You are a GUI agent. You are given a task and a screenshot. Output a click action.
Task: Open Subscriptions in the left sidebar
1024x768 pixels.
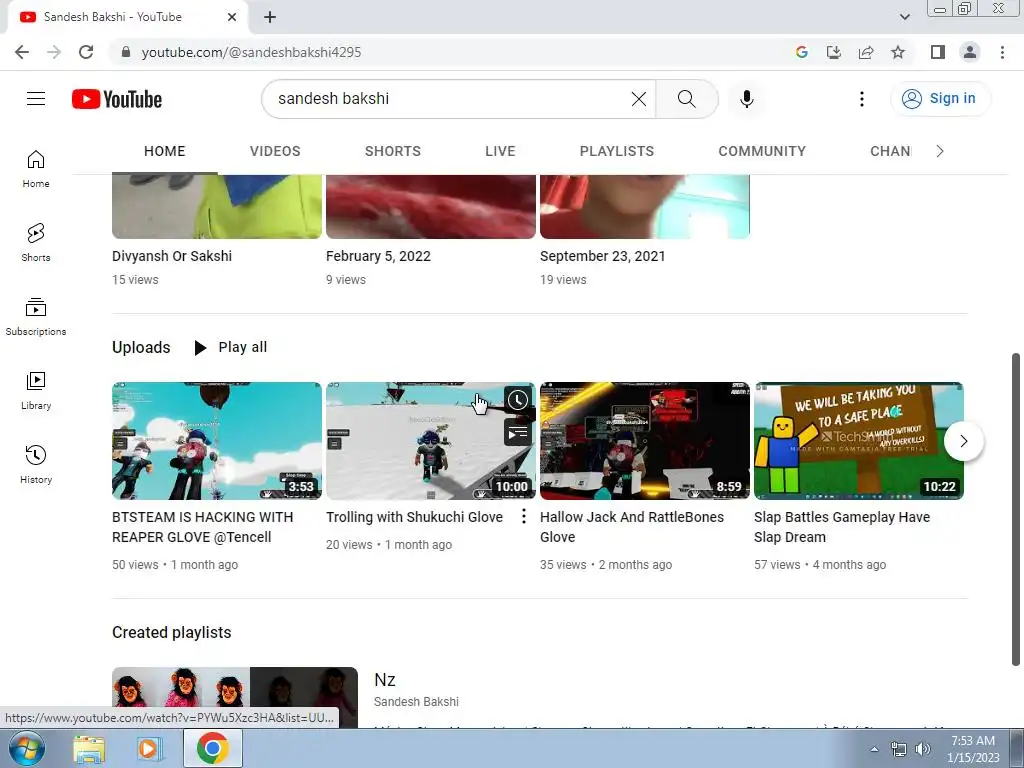(x=36, y=317)
